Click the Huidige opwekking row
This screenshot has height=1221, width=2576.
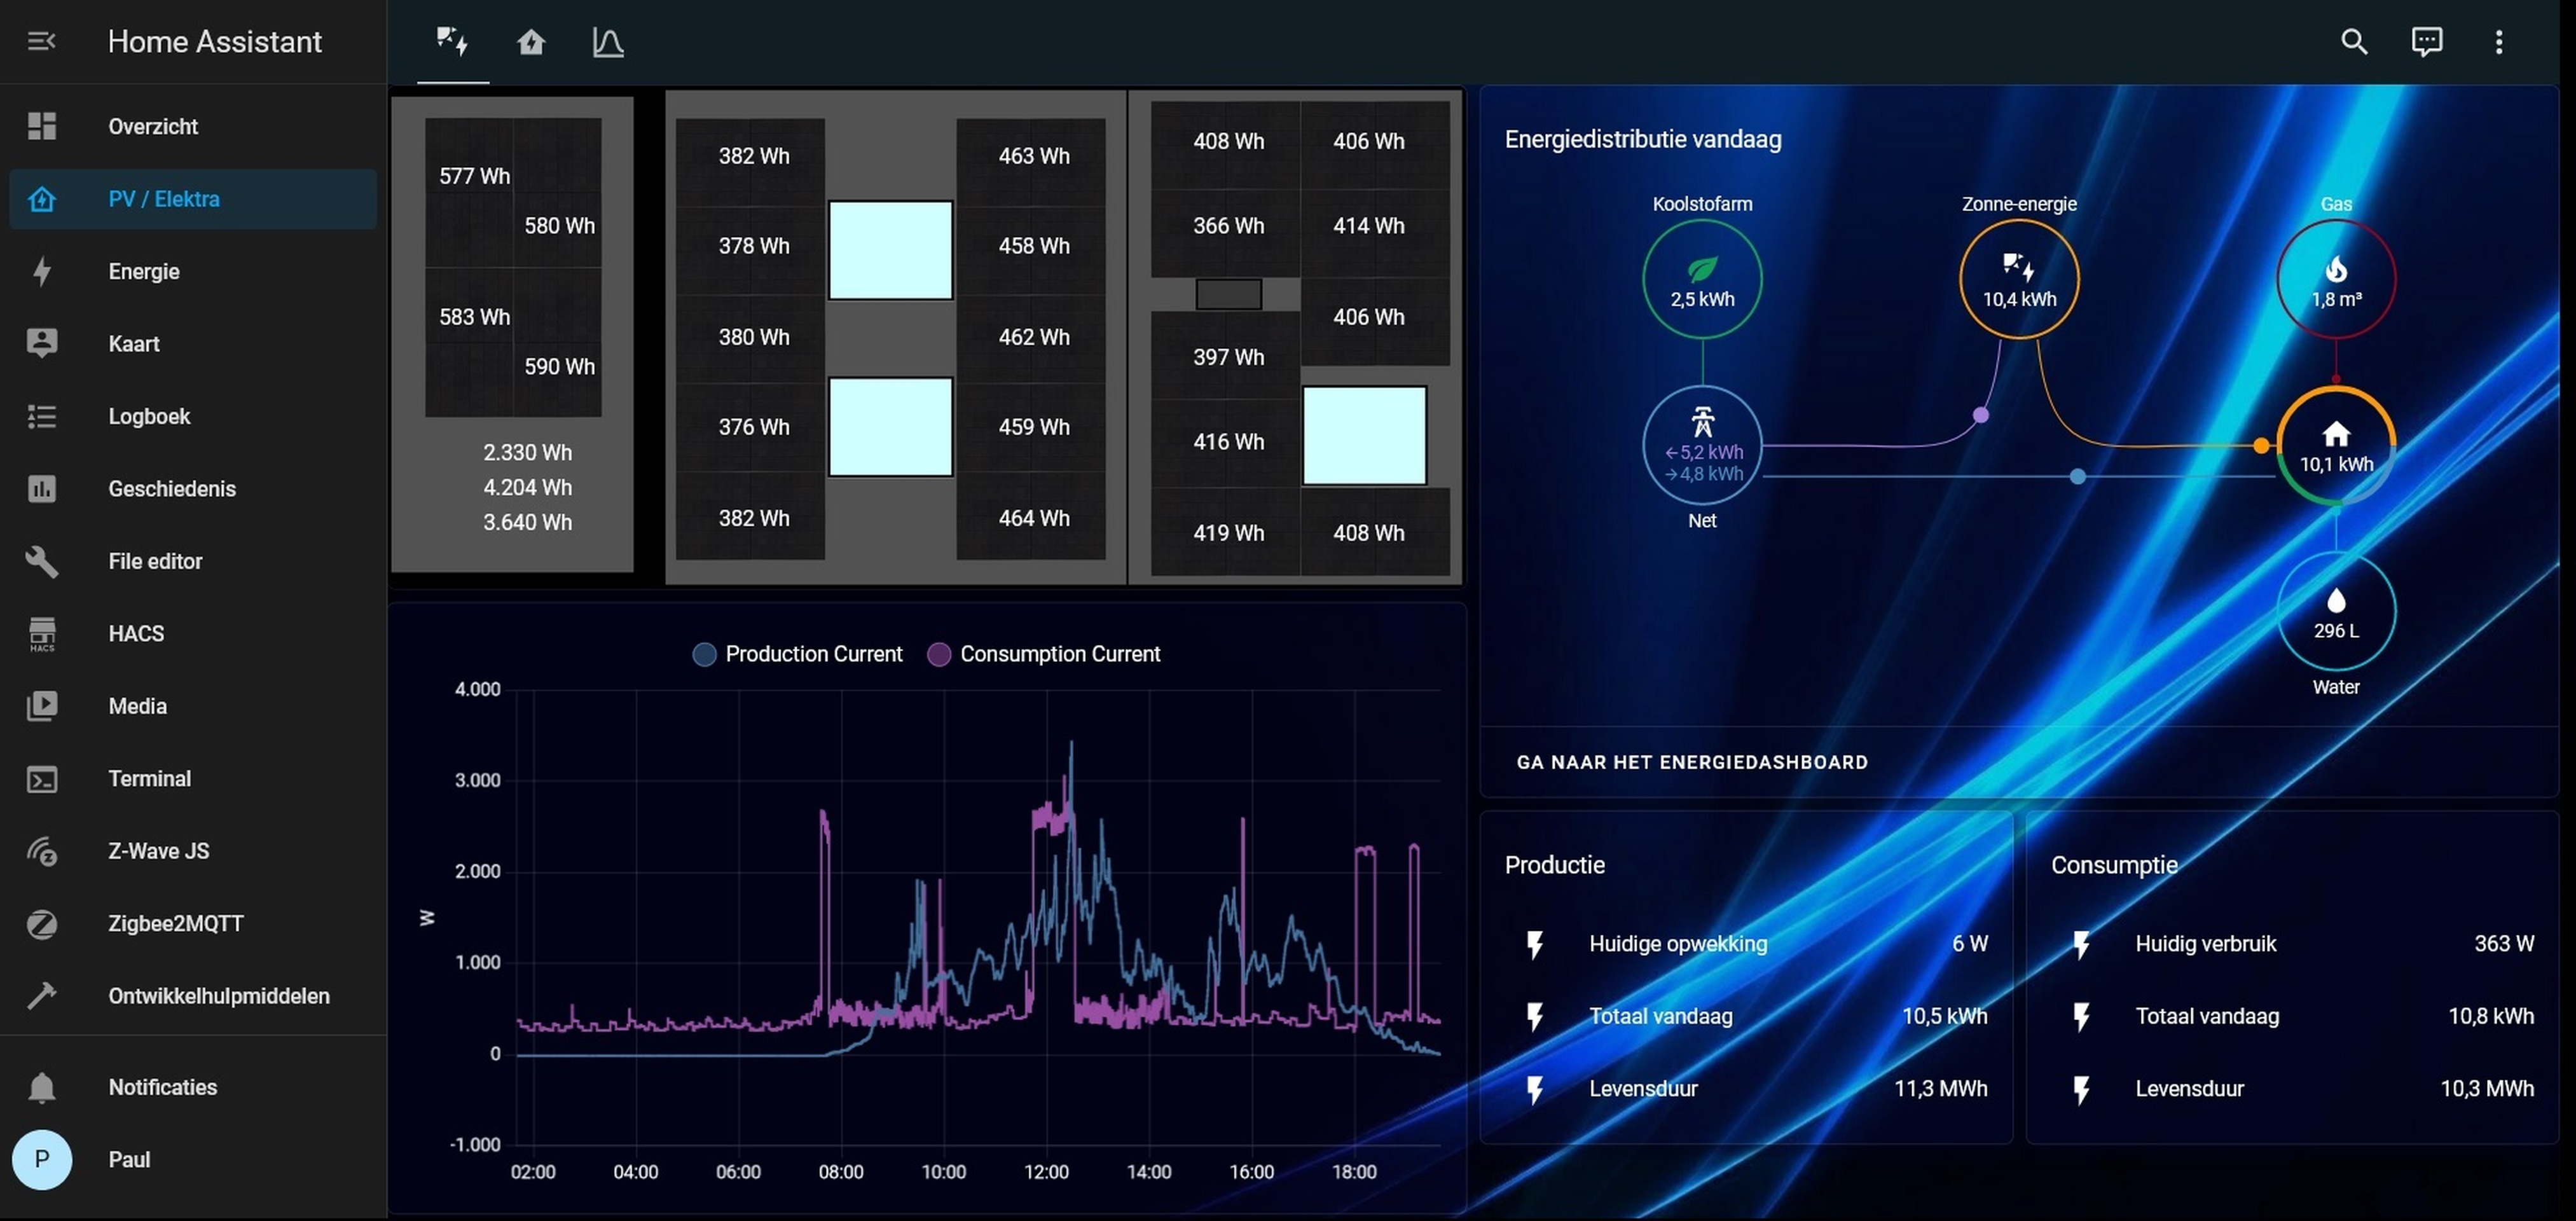click(x=1746, y=943)
